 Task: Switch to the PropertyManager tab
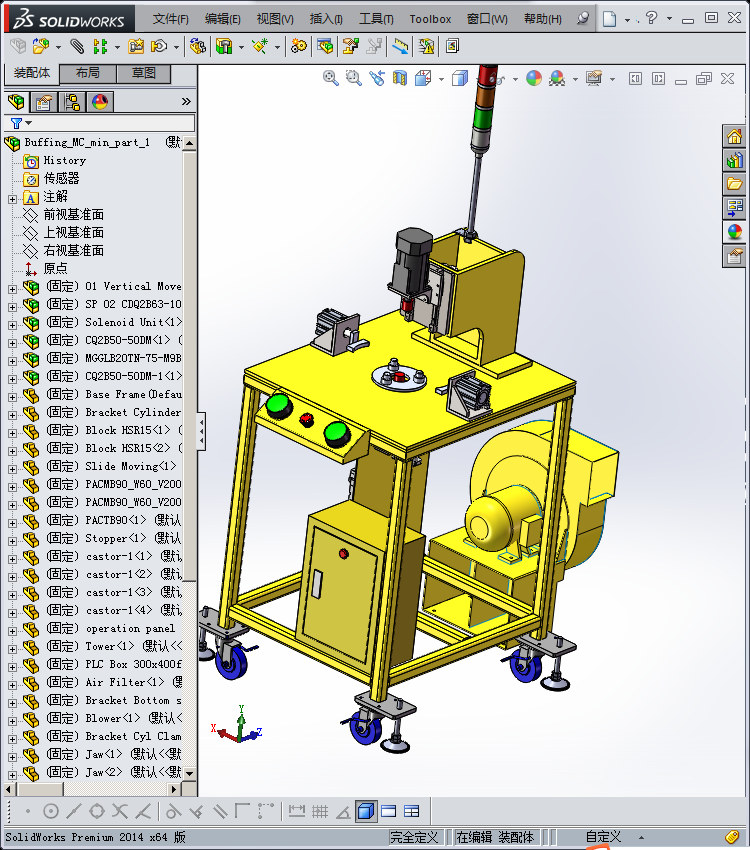click(x=44, y=102)
